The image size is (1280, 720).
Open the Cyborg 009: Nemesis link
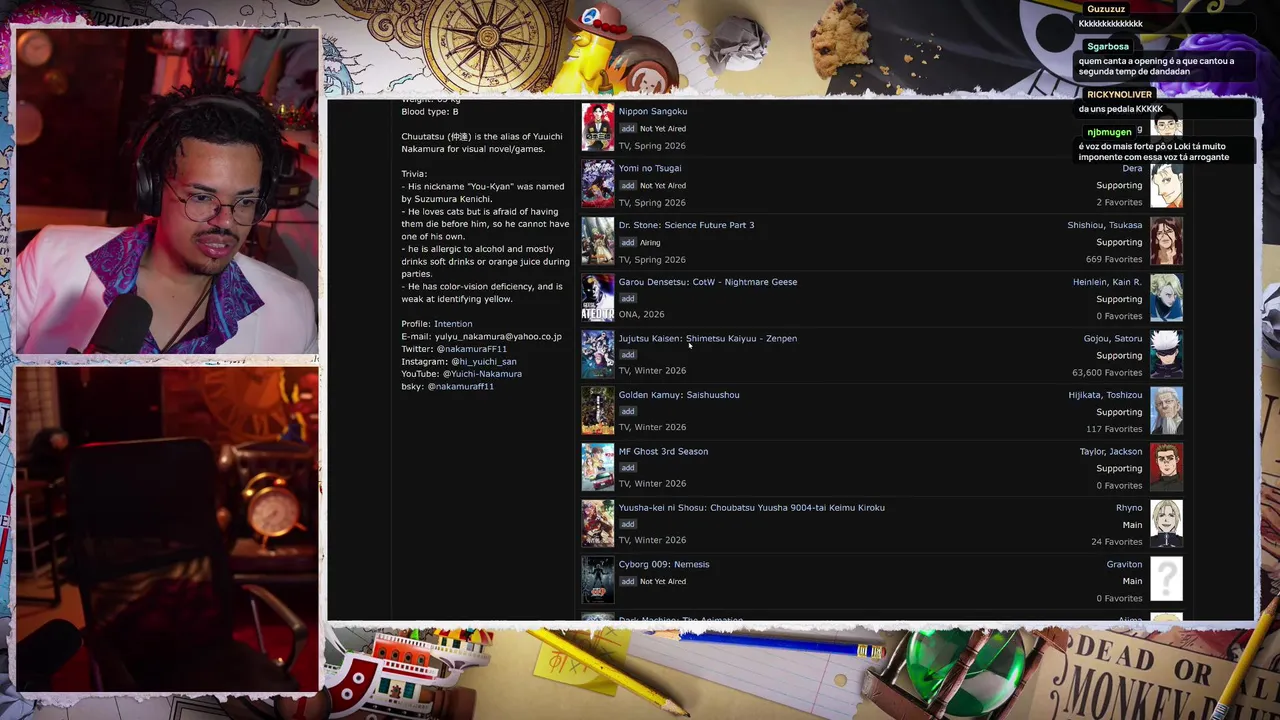pyautogui.click(x=663, y=564)
